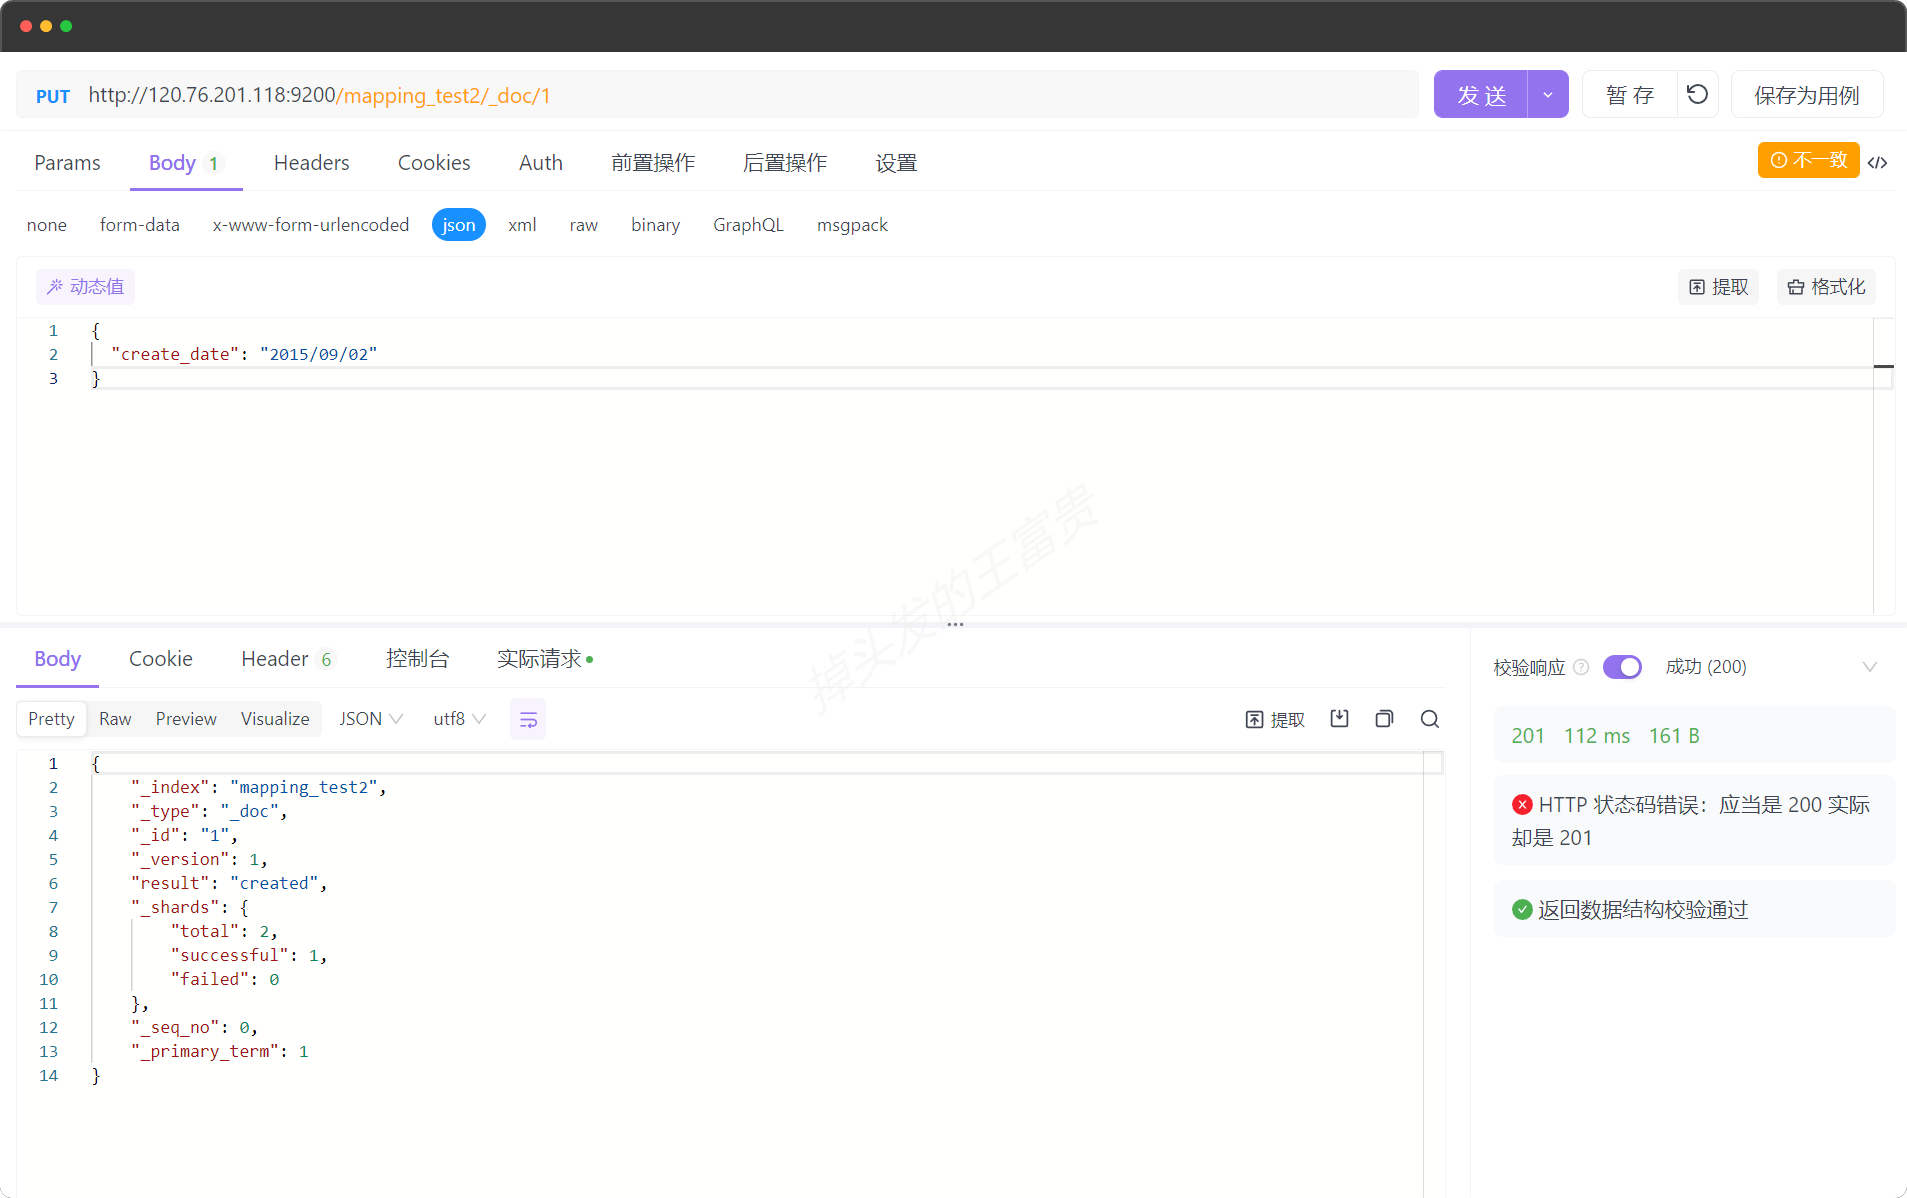Select form-data body type
1907x1198 pixels.
coord(140,225)
